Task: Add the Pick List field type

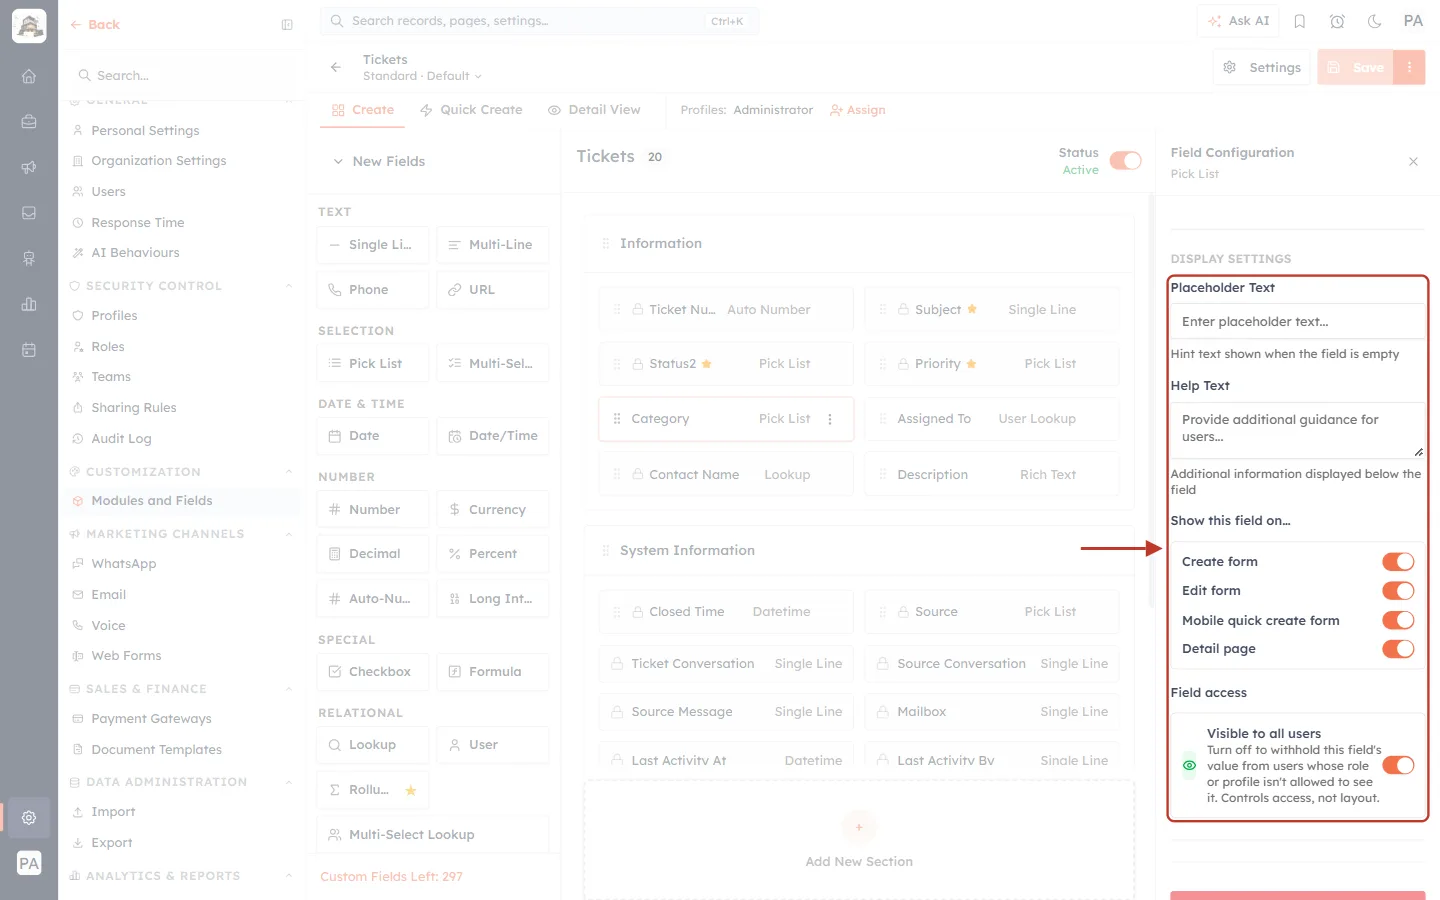Action: pos(373,364)
